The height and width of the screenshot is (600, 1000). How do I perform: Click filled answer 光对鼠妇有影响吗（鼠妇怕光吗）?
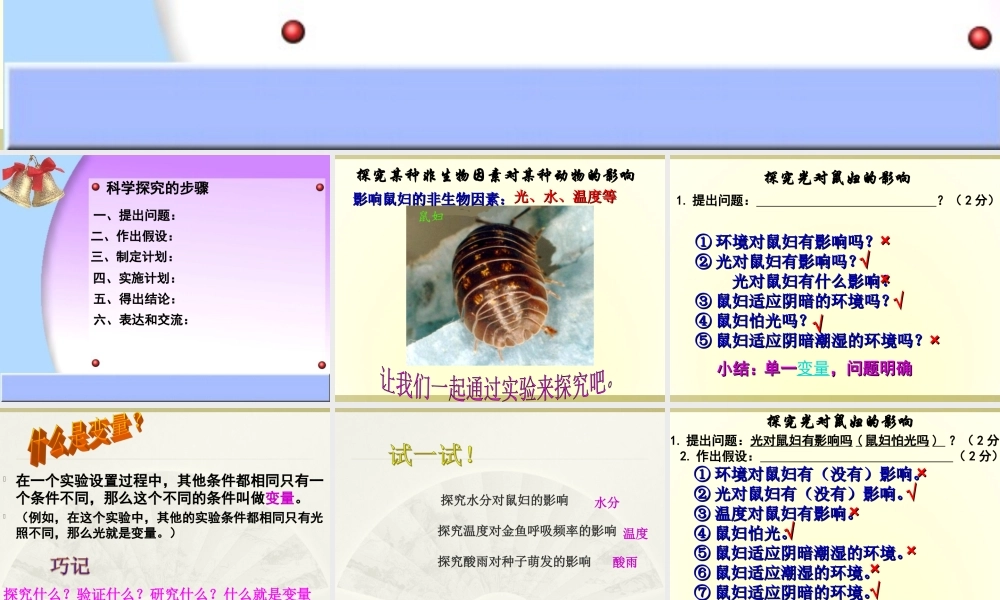point(846,441)
